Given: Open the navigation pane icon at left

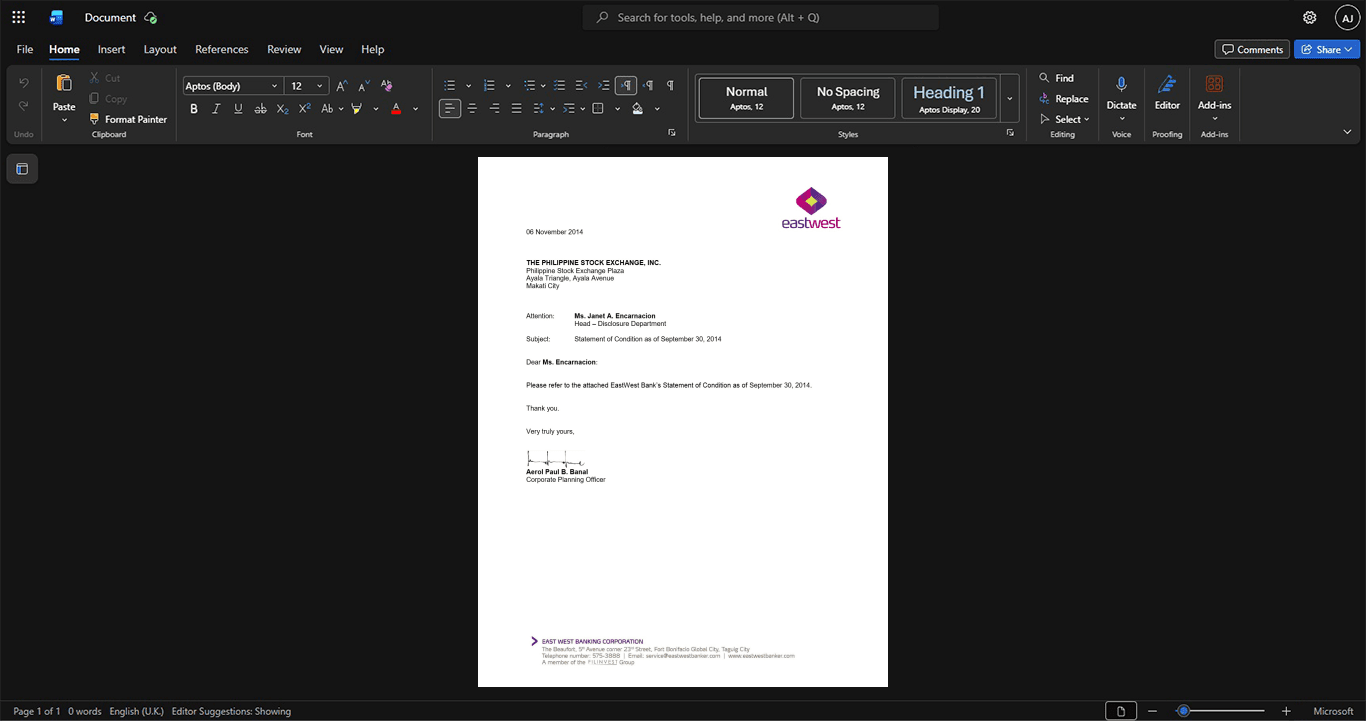Looking at the screenshot, I should point(22,169).
